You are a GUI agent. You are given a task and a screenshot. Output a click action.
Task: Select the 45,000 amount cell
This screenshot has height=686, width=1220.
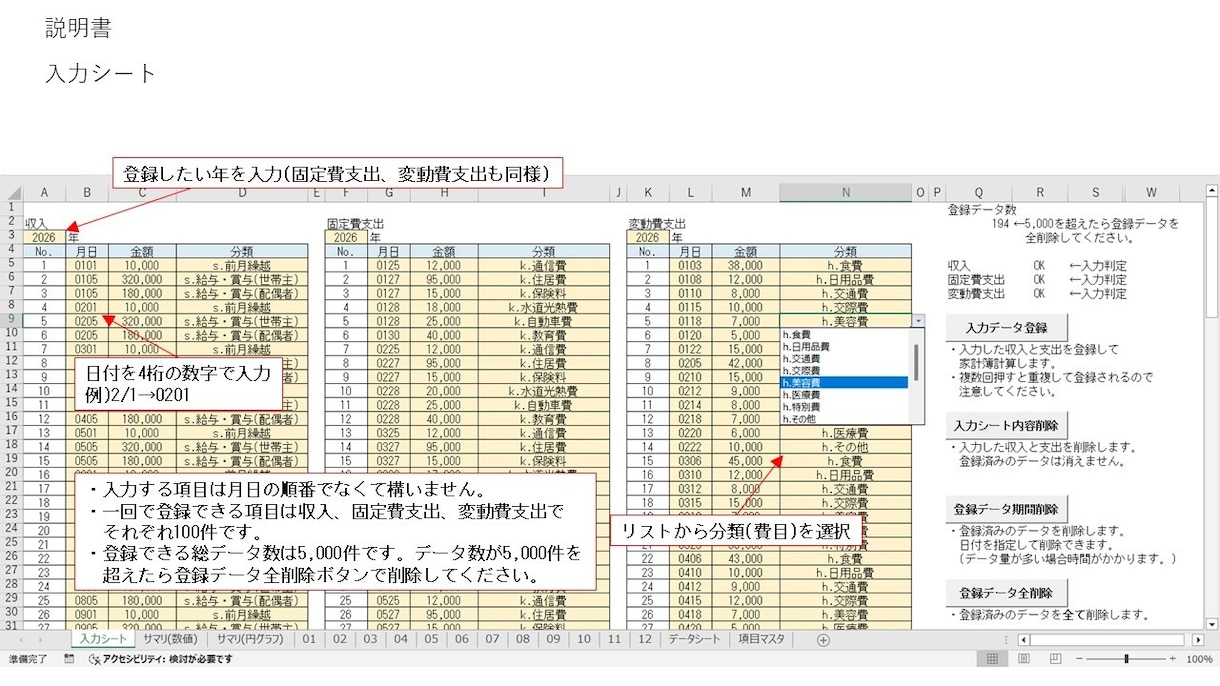click(x=745, y=461)
